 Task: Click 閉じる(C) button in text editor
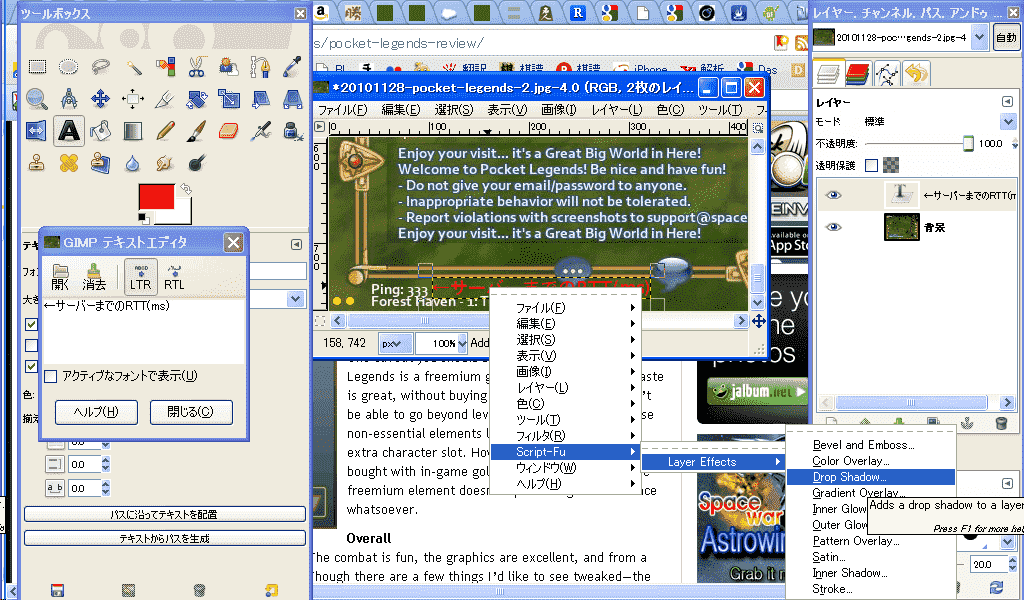[191, 412]
